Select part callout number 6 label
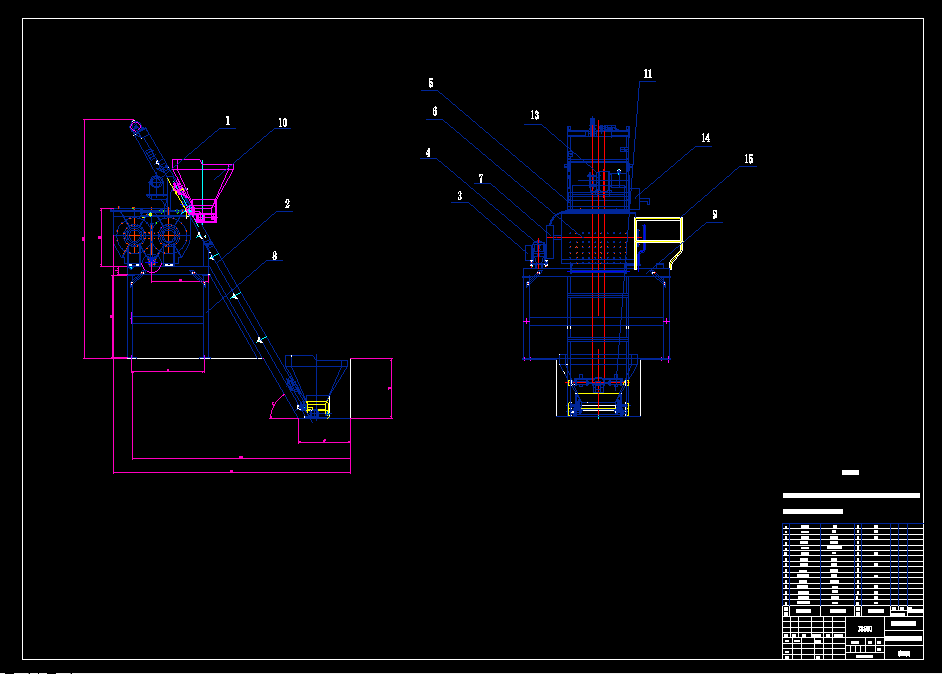 pyautogui.click(x=435, y=111)
